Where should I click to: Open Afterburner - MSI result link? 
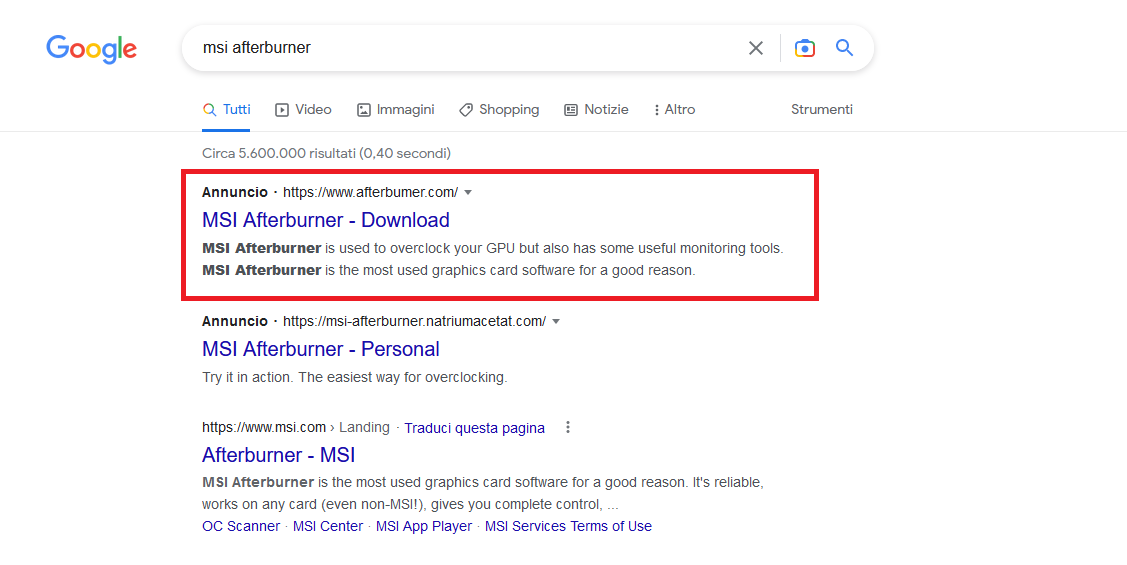[278, 455]
